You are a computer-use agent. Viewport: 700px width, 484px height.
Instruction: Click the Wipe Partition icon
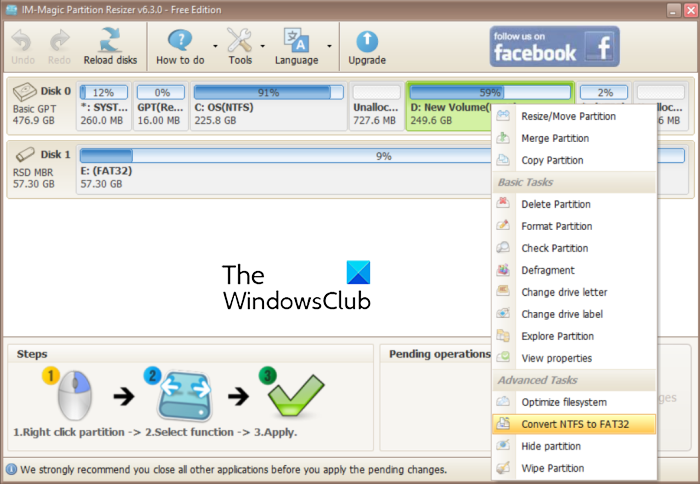tap(503, 467)
